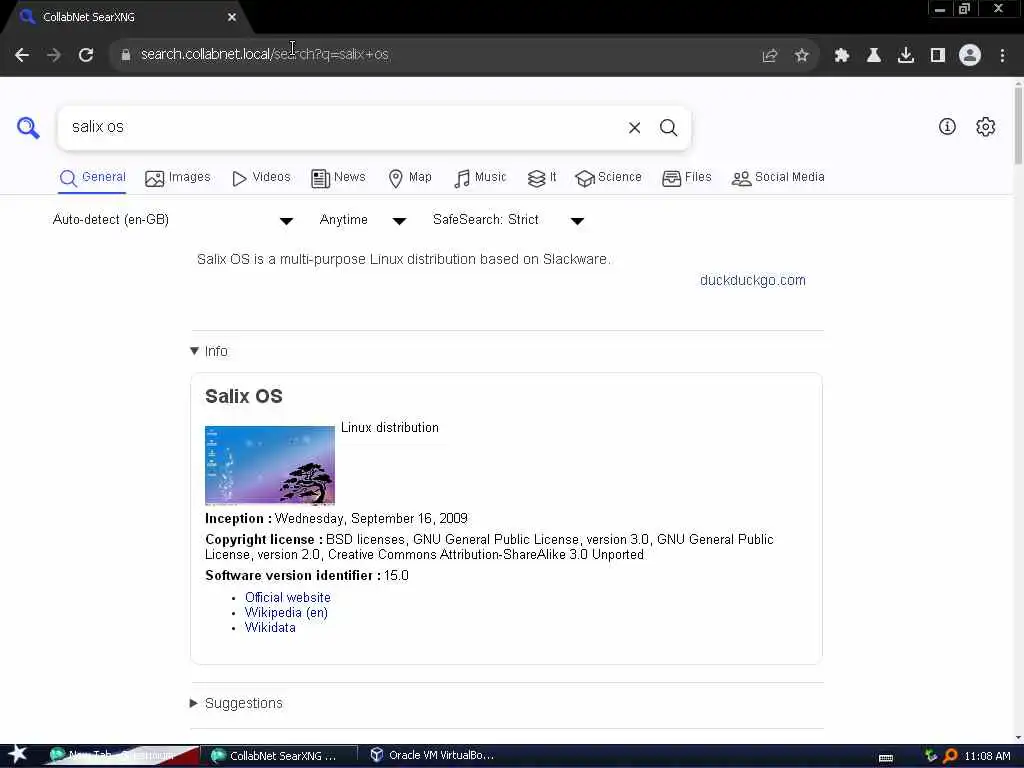The height and width of the screenshot is (768, 1024).
Task: Switch to Science category
Action: pos(608,178)
